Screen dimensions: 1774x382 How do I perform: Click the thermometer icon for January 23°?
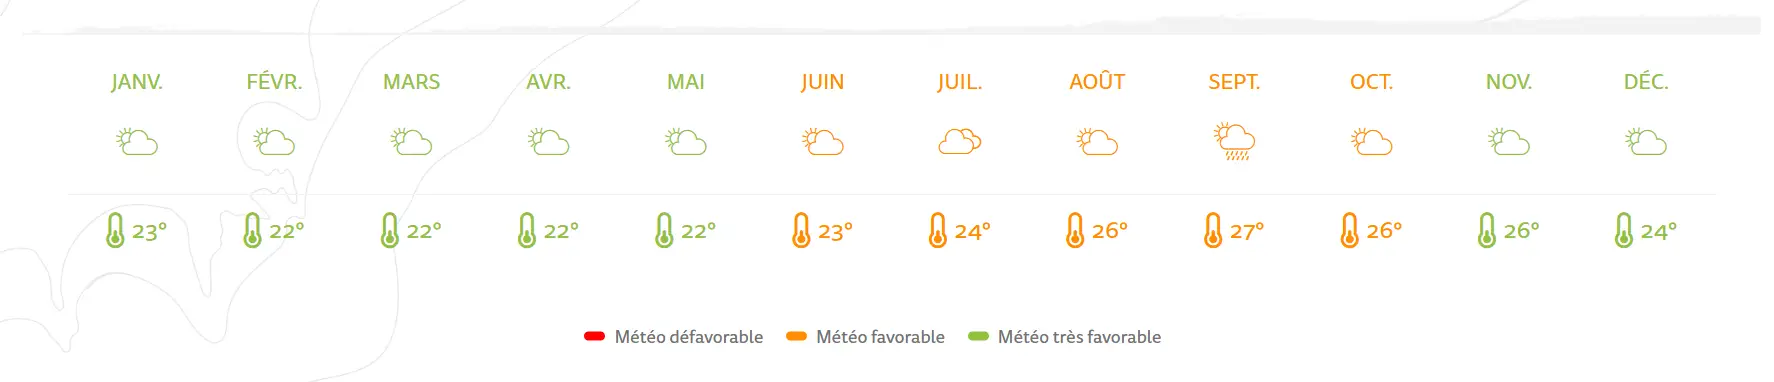[x=116, y=230]
